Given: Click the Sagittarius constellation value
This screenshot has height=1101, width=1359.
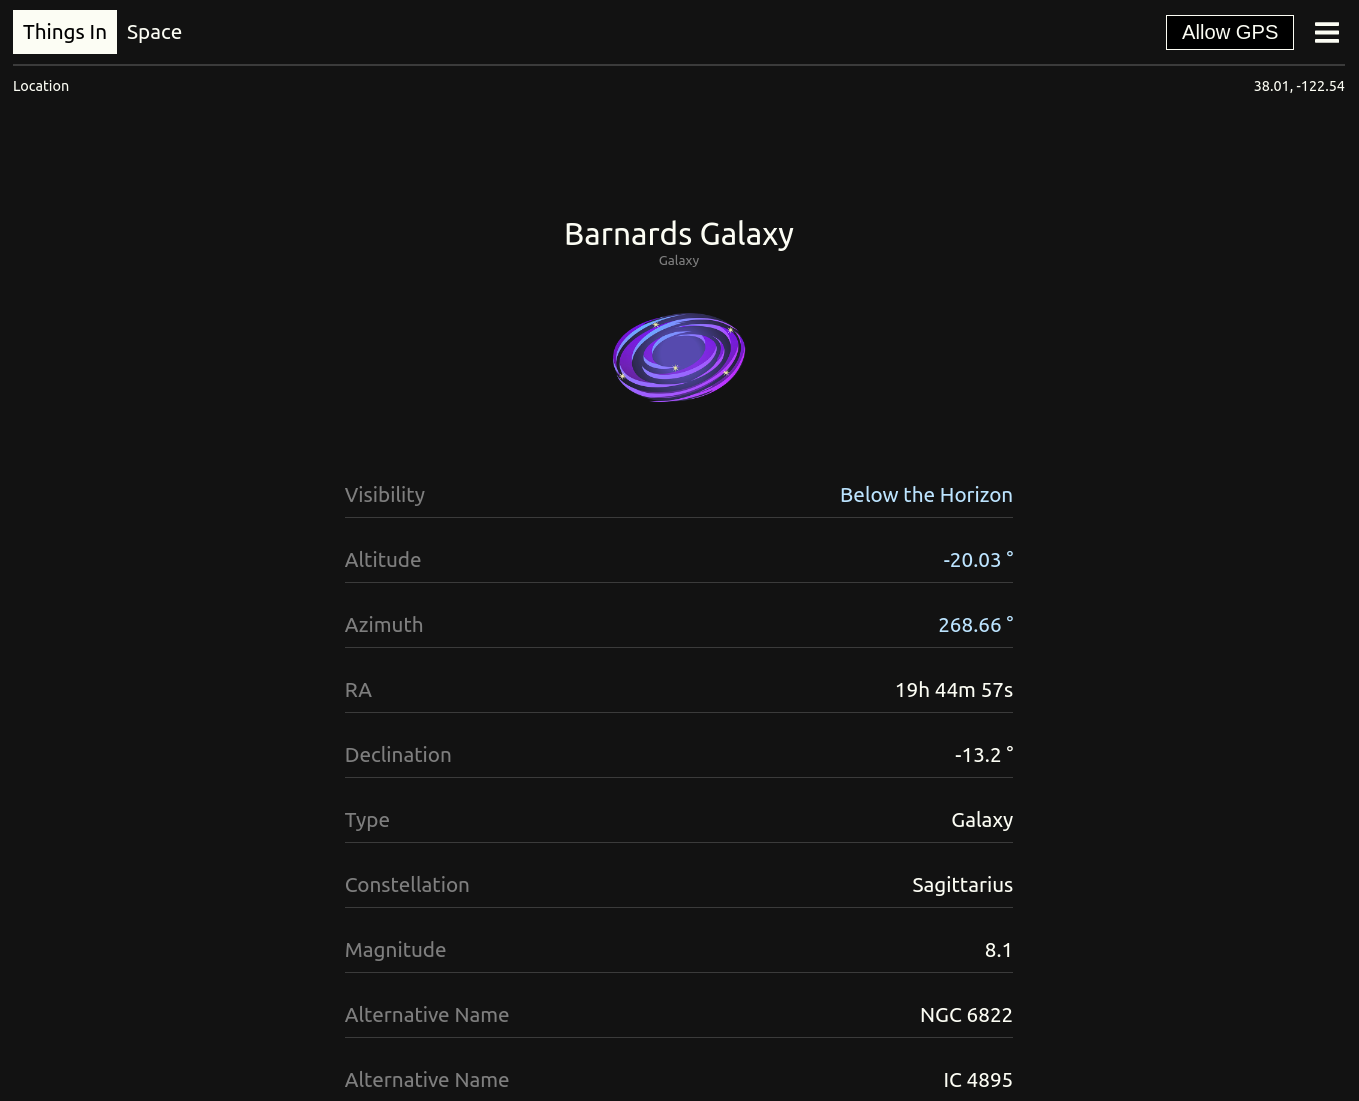Looking at the screenshot, I should tap(962, 885).
